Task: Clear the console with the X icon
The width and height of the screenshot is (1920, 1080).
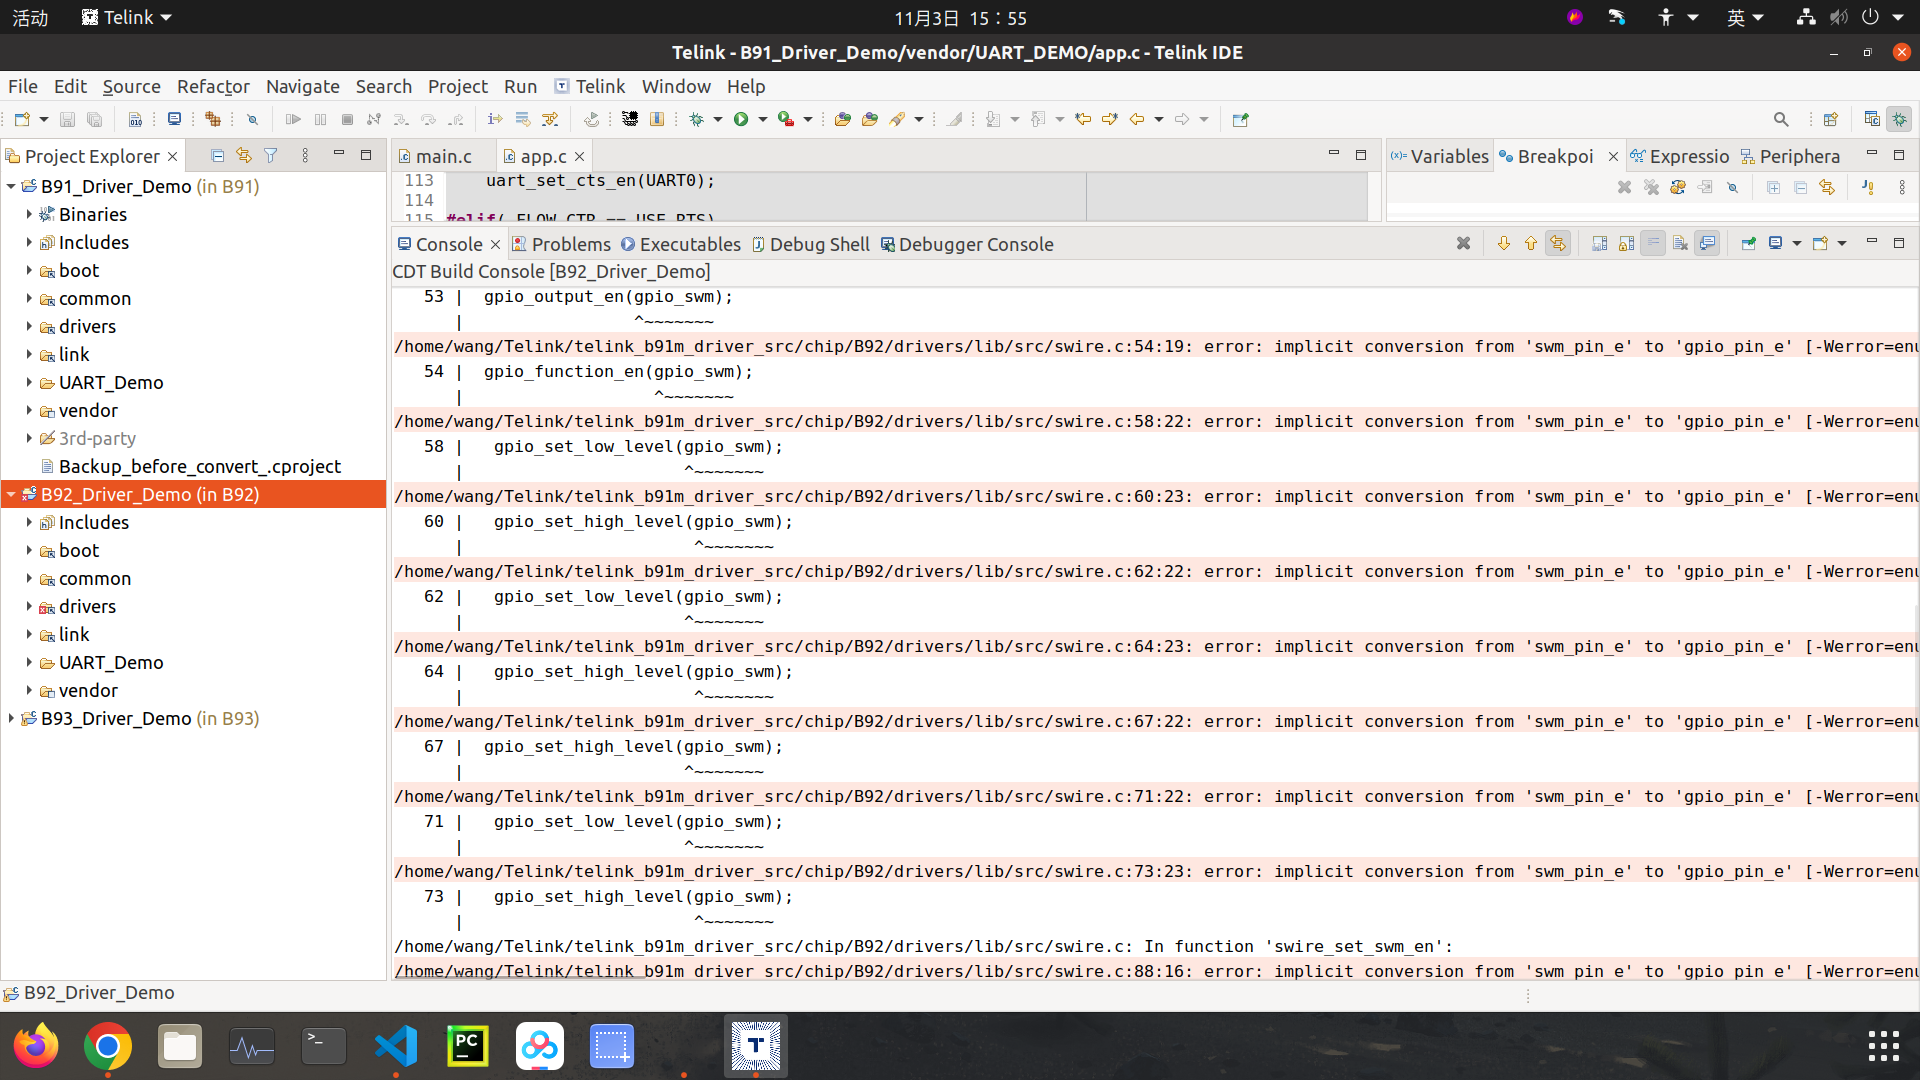Action: click(1463, 244)
